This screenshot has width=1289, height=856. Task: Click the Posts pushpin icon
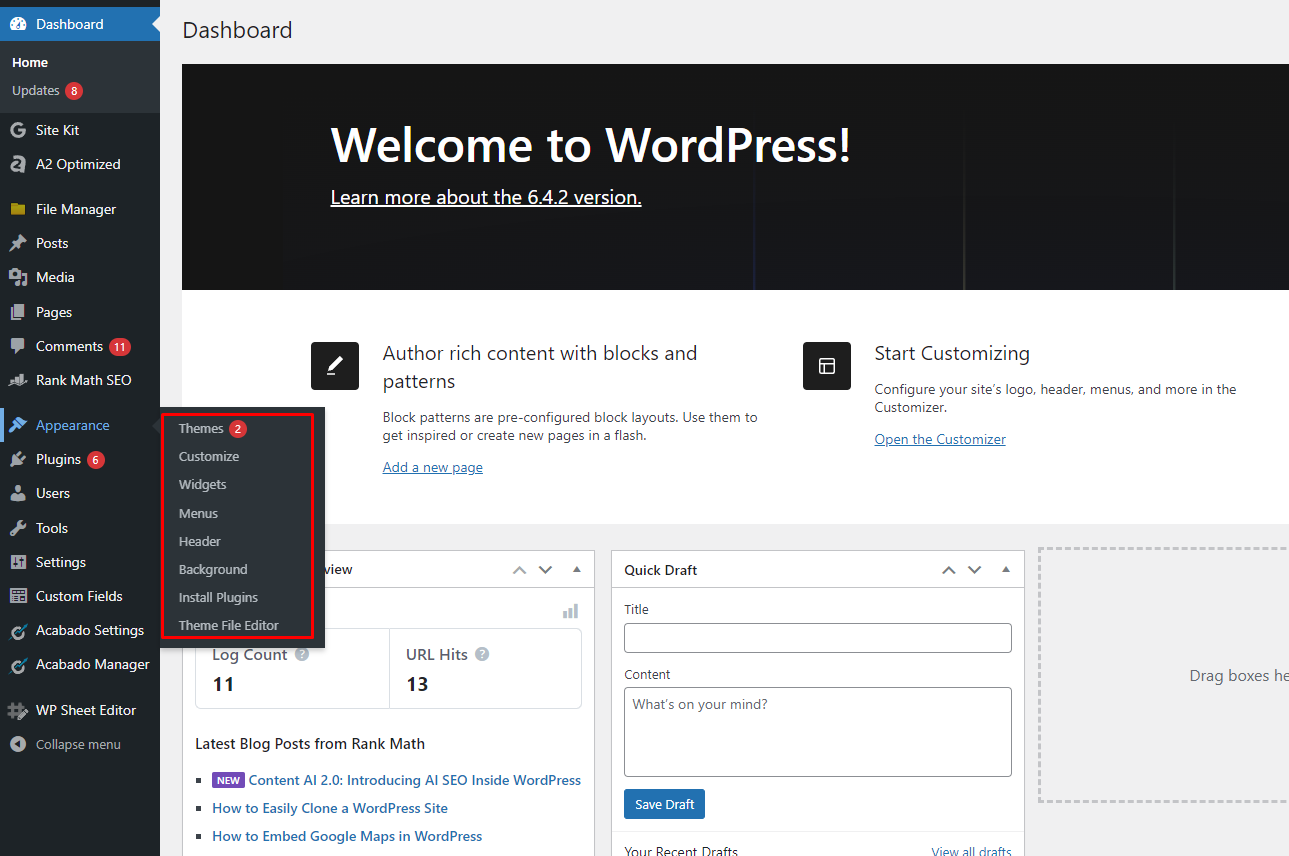(x=17, y=243)
